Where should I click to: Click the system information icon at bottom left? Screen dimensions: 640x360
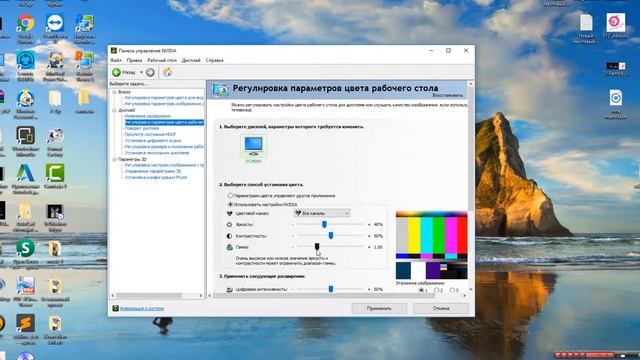coord(116,309)
